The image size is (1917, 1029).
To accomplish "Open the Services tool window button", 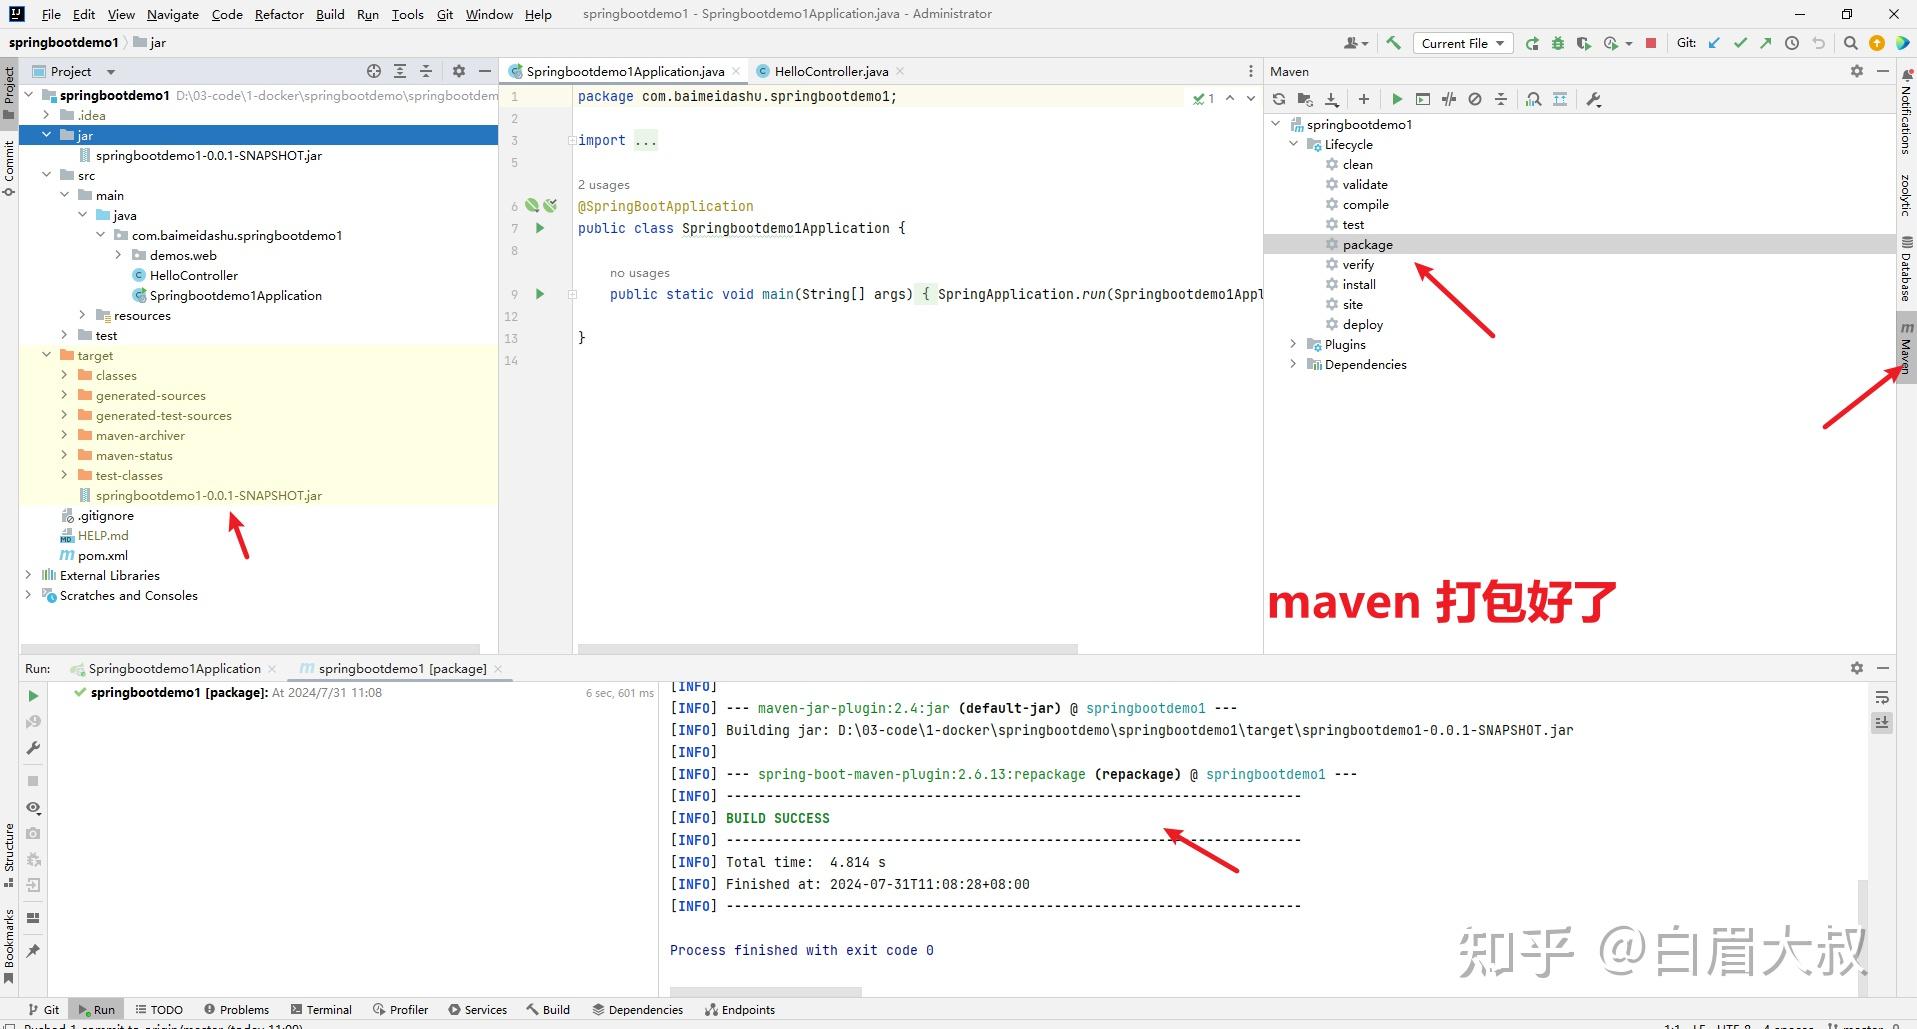I will [x=477, y=1009].
